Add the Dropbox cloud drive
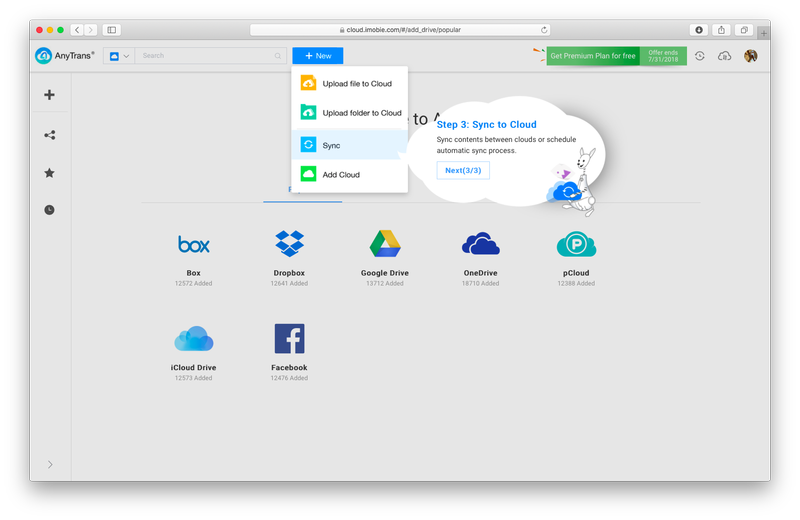 tap(289, 258)
